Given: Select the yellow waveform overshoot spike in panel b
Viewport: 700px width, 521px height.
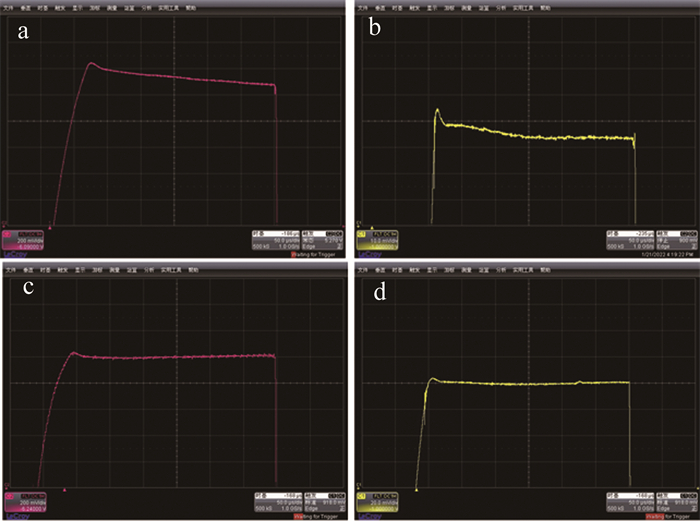Looking at the screenshot, I should (437, 110).
